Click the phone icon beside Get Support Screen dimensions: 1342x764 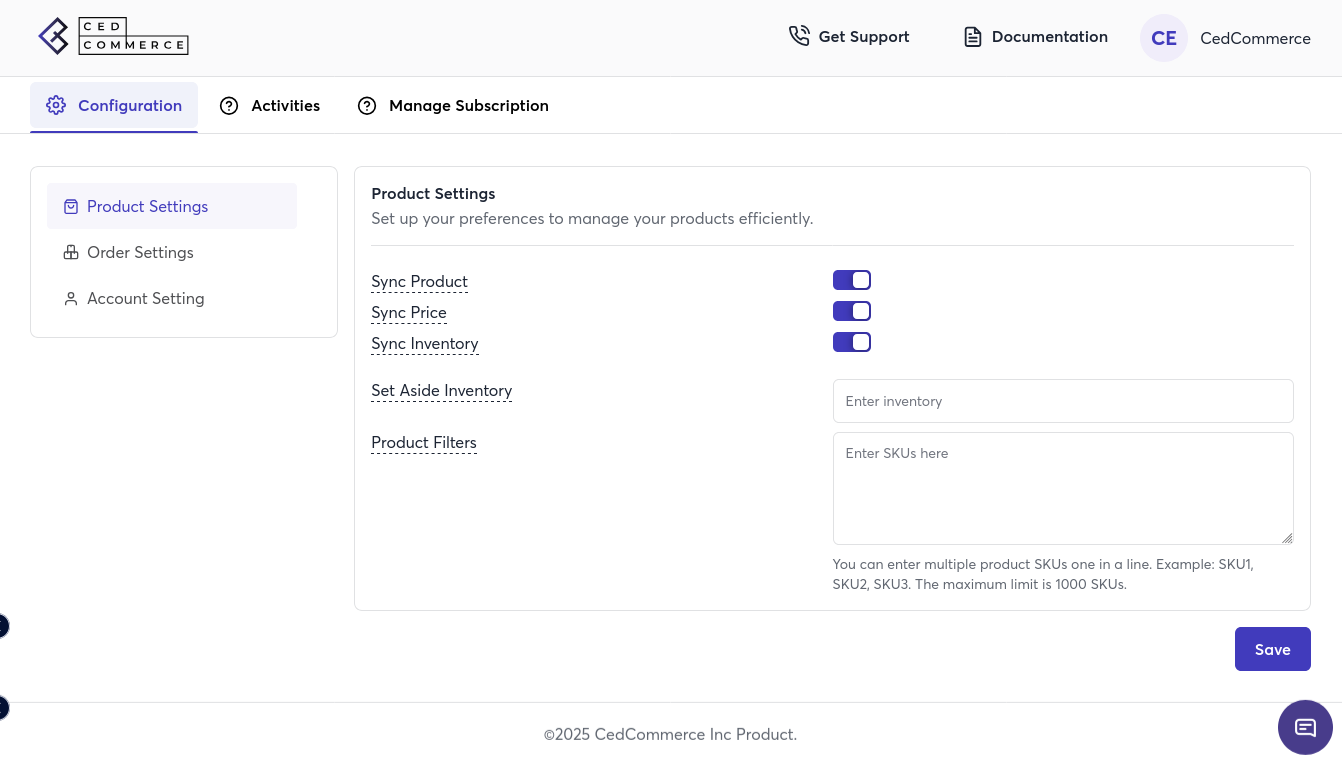[799, 37]
